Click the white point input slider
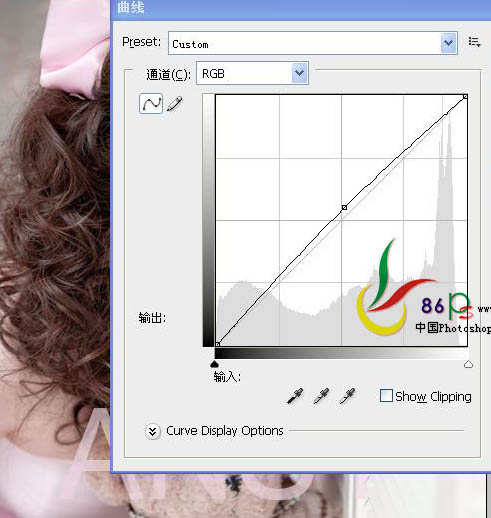This screenshot has width=491, height=518. click(468, 364)
